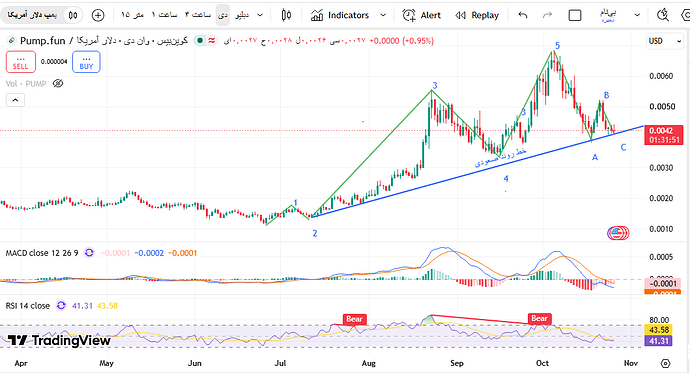Undo the last chart action

pos(522,15)
